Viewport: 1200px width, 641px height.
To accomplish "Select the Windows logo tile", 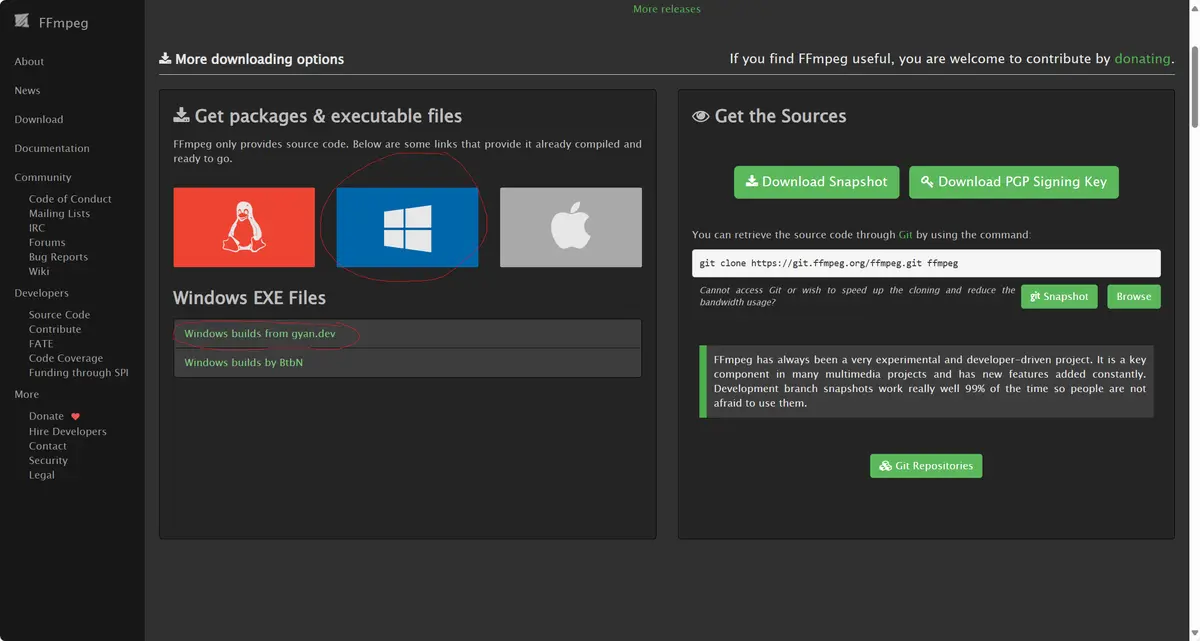I will (x=407, y=227).
